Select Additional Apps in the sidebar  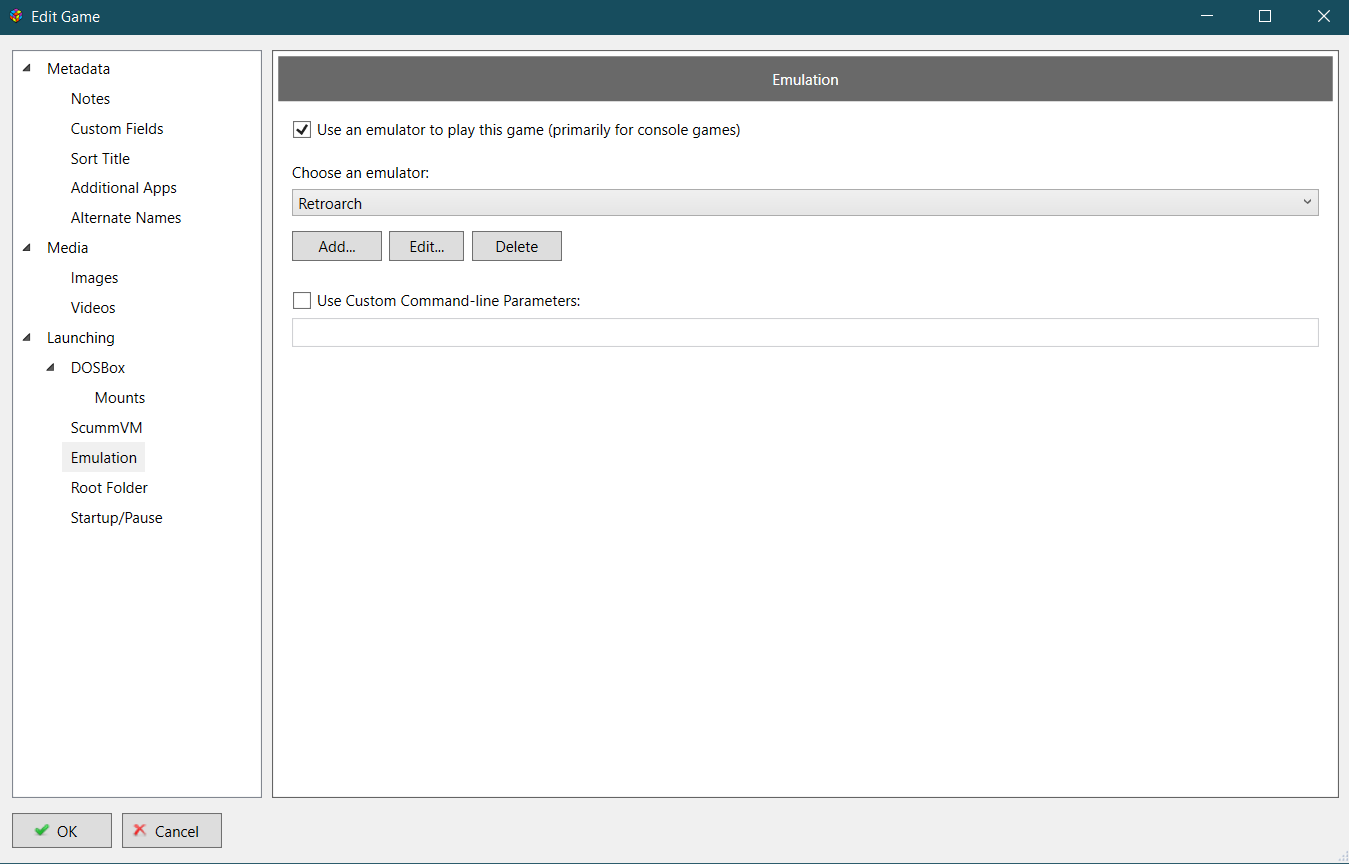[123, 188]
